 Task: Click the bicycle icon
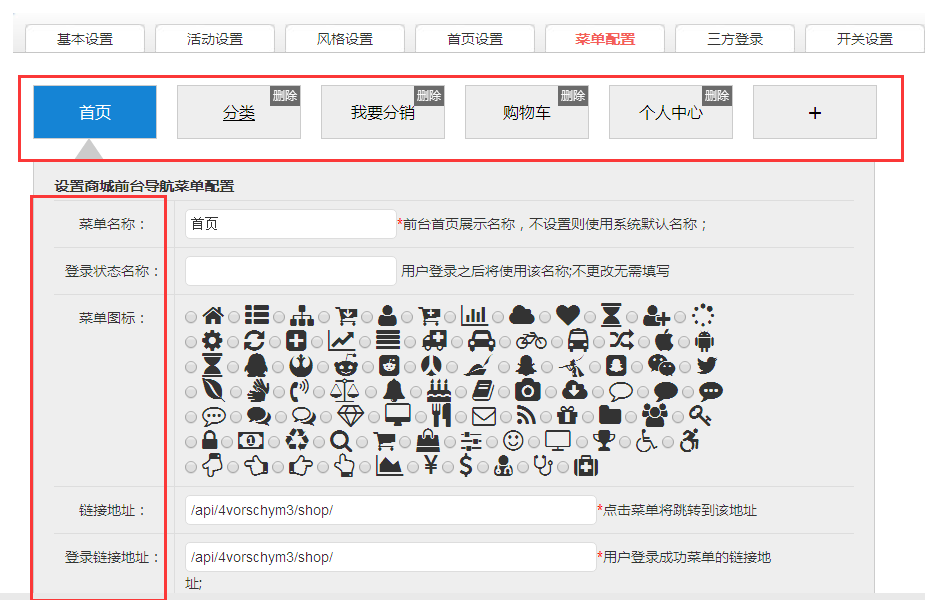click(531, 341)
